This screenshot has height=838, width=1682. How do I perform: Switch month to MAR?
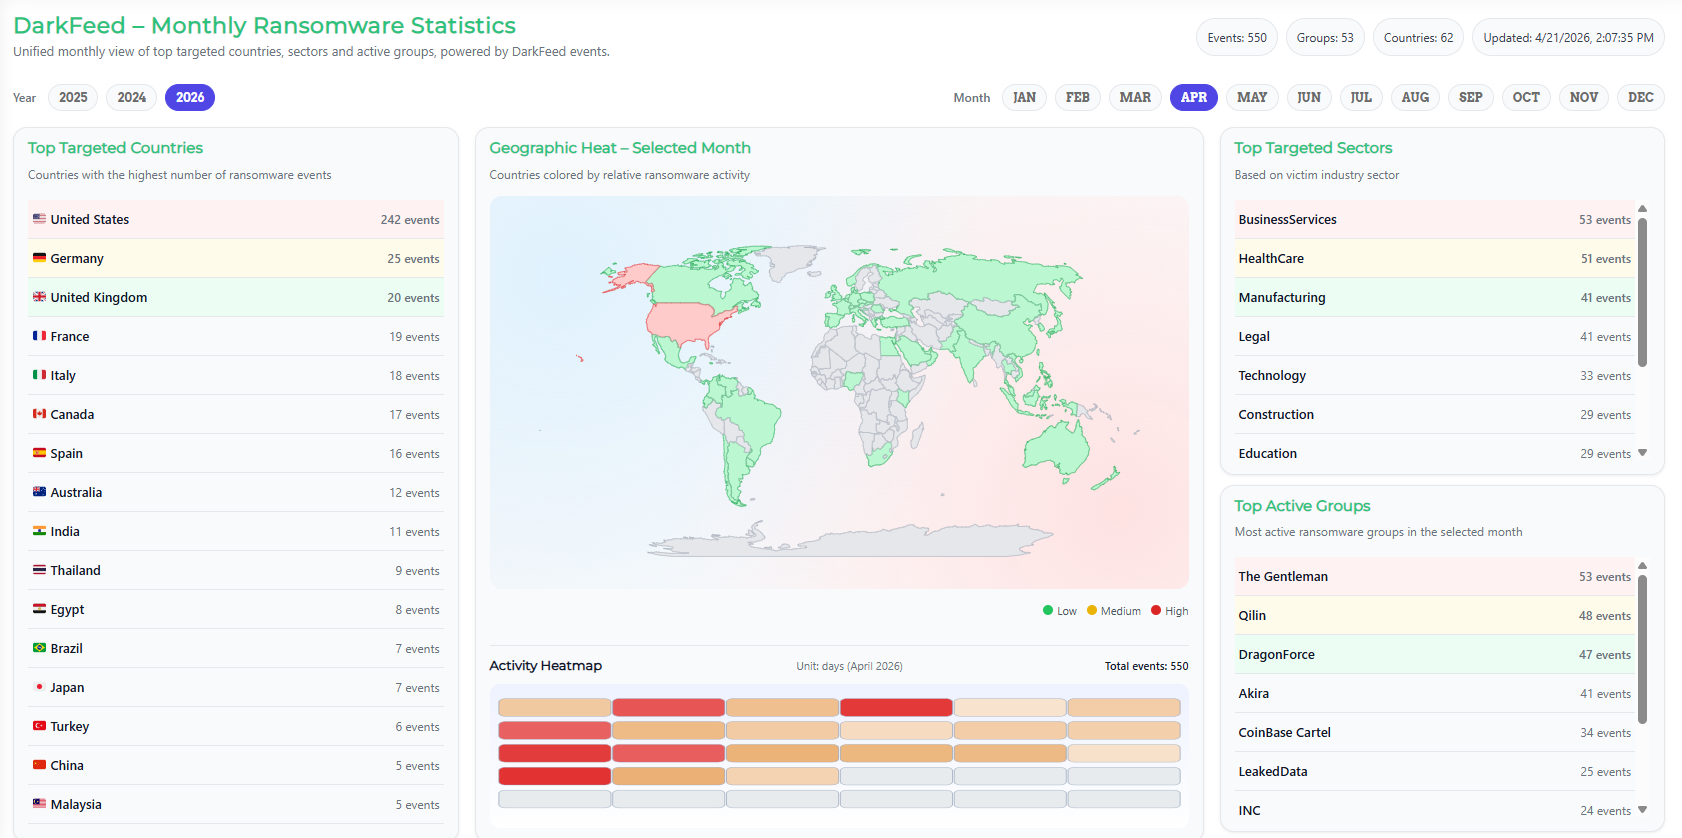click(x=1135, y=97)
